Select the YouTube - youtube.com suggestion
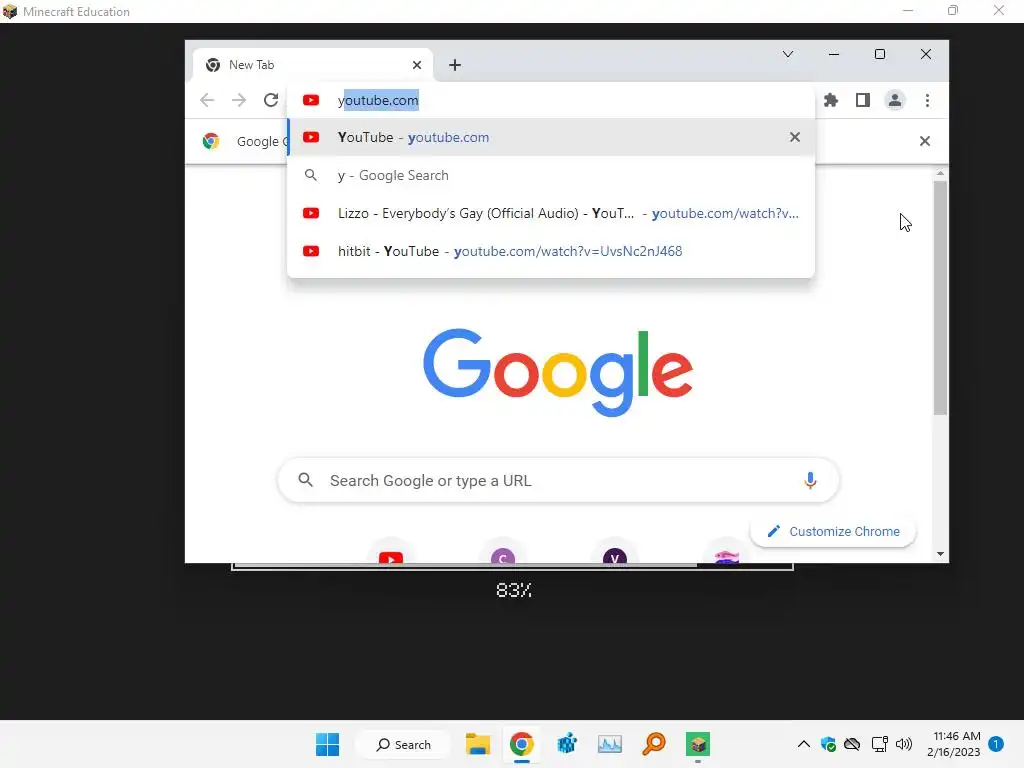Screen dimensions: 1024x768 [551, 137]
